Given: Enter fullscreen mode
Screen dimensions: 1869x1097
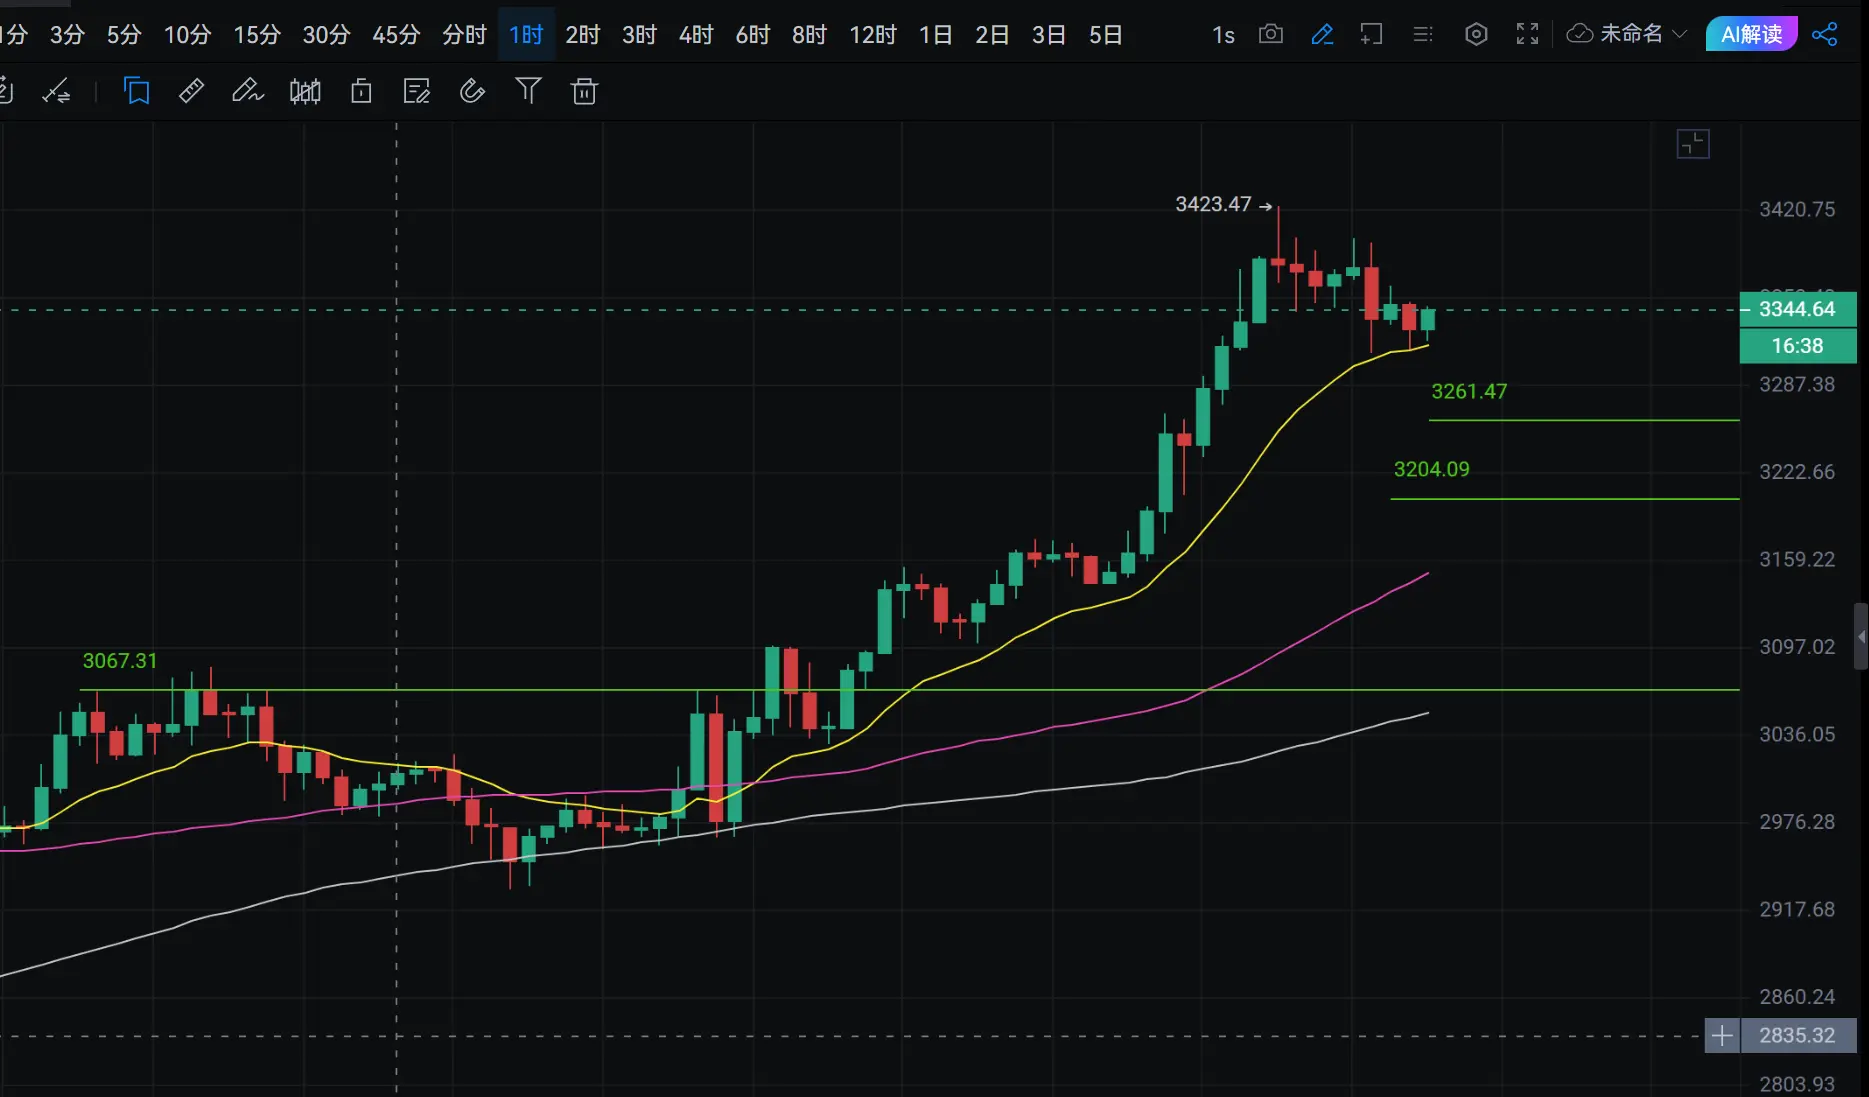Looking at the screenshot, I should pyautogui.click(x=1527, y=34).
